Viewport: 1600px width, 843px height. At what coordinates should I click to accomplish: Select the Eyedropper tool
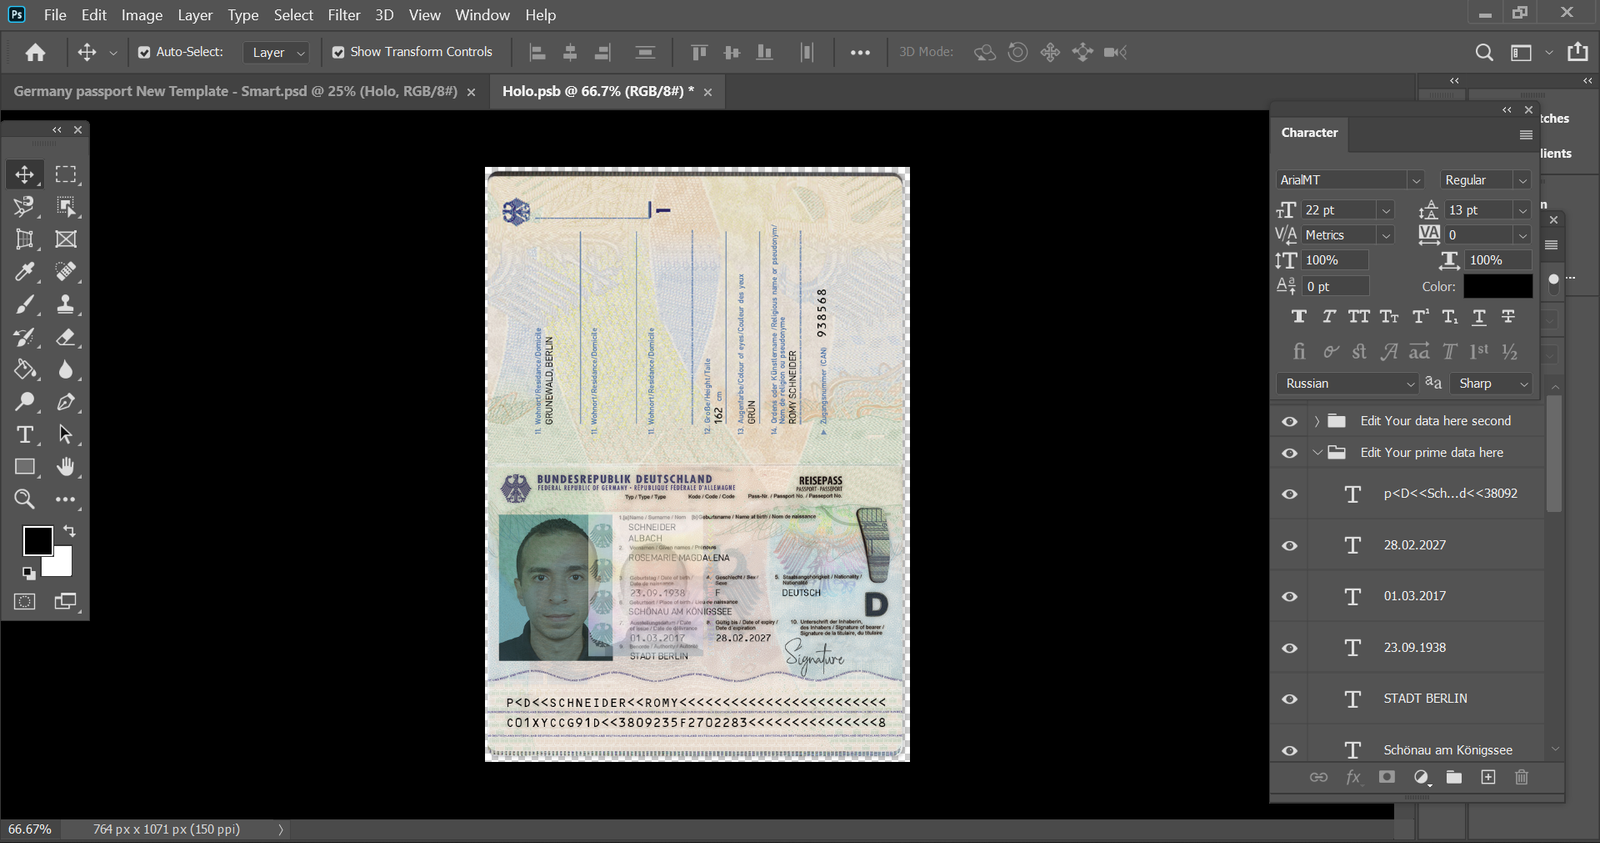[x=25, y=272]
